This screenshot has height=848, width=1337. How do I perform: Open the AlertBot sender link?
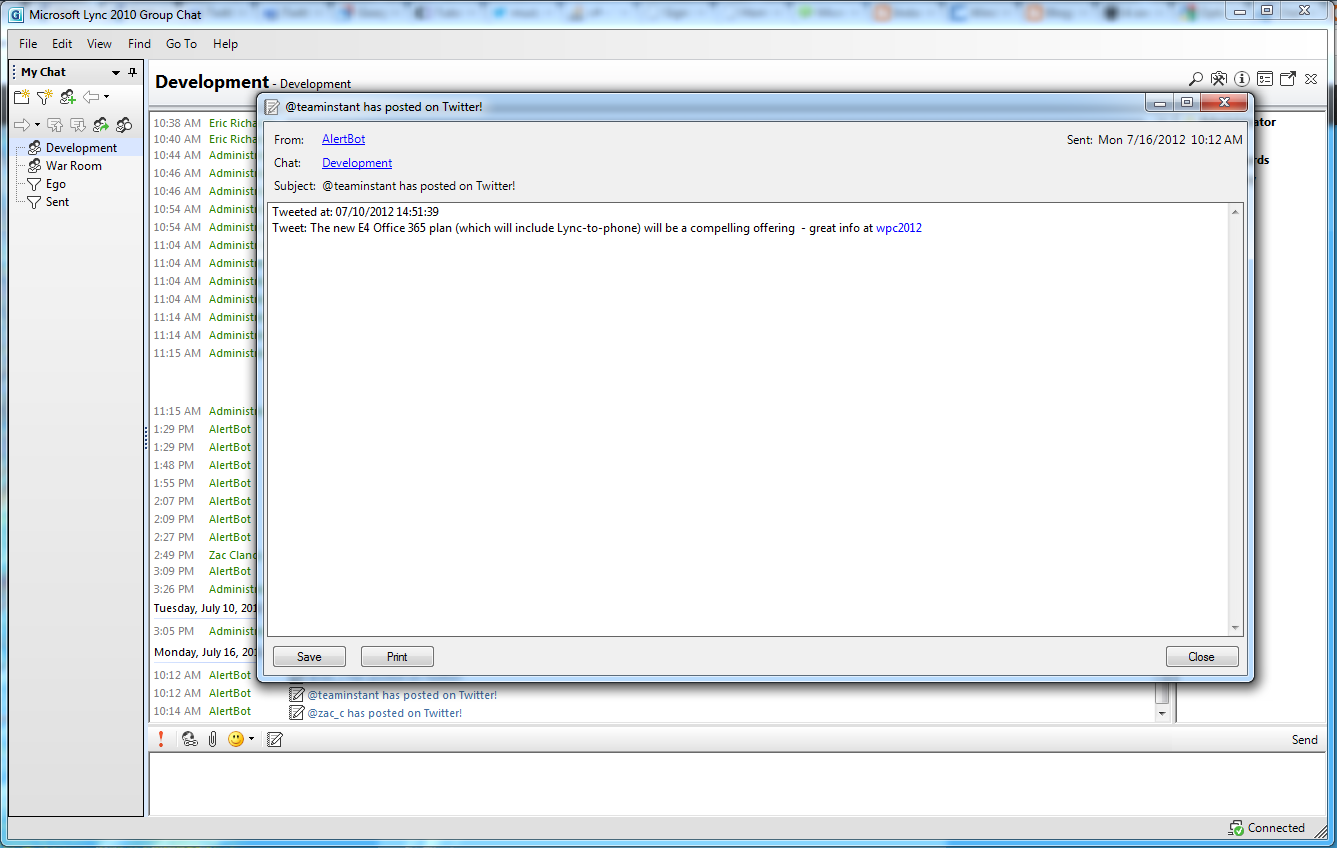pyautogui.click(x=343, y=139)
